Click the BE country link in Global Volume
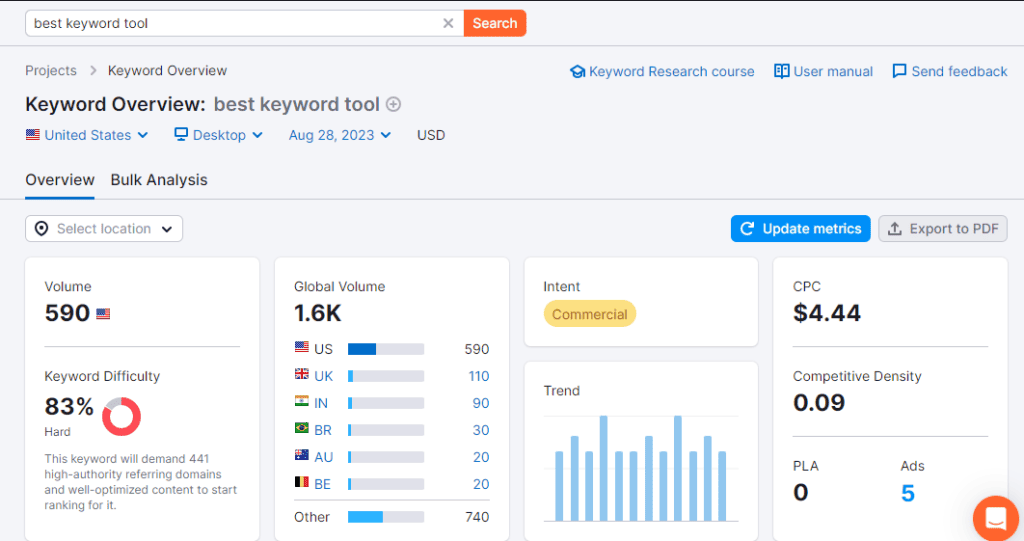This screenshot has width=1024, height=541. (323, 484)
